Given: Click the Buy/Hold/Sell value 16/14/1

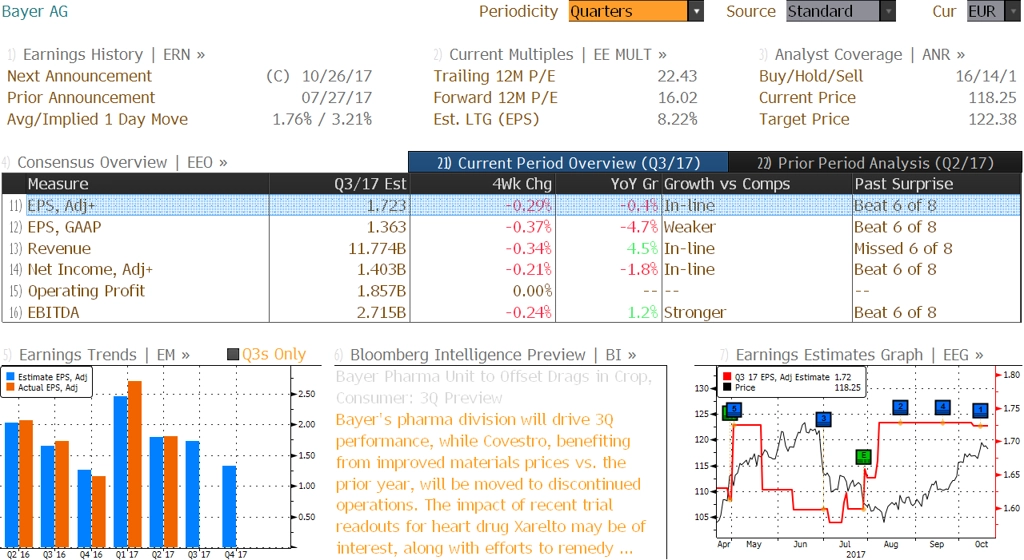Looking at the screenshot, I should [x=986, y=76].
